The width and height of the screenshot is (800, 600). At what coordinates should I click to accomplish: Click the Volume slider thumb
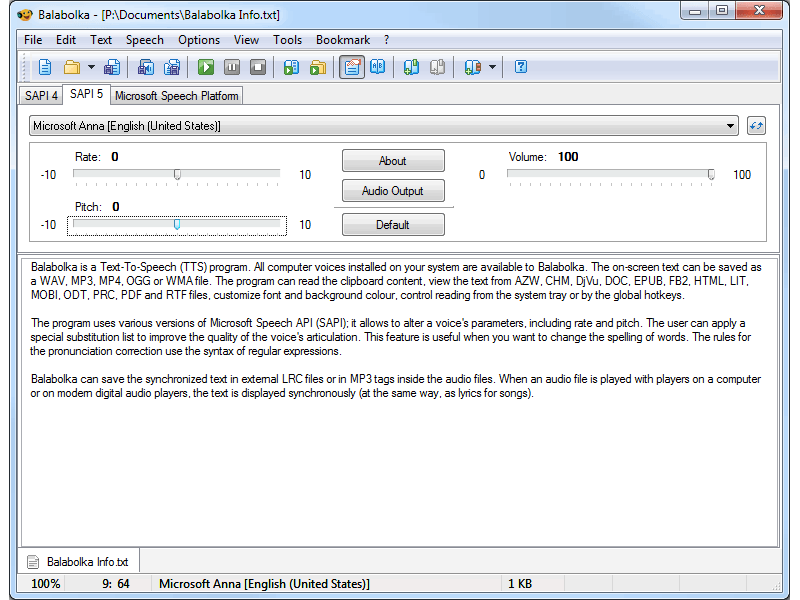tap(711, 174)
